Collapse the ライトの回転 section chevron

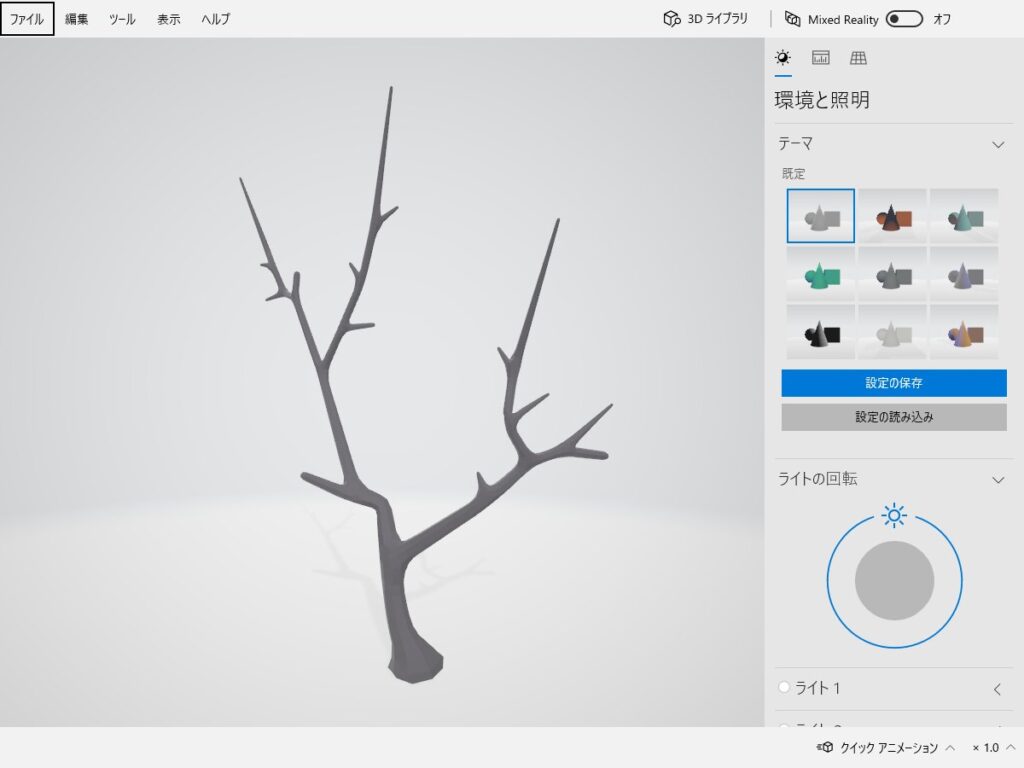tap(997, 480)
